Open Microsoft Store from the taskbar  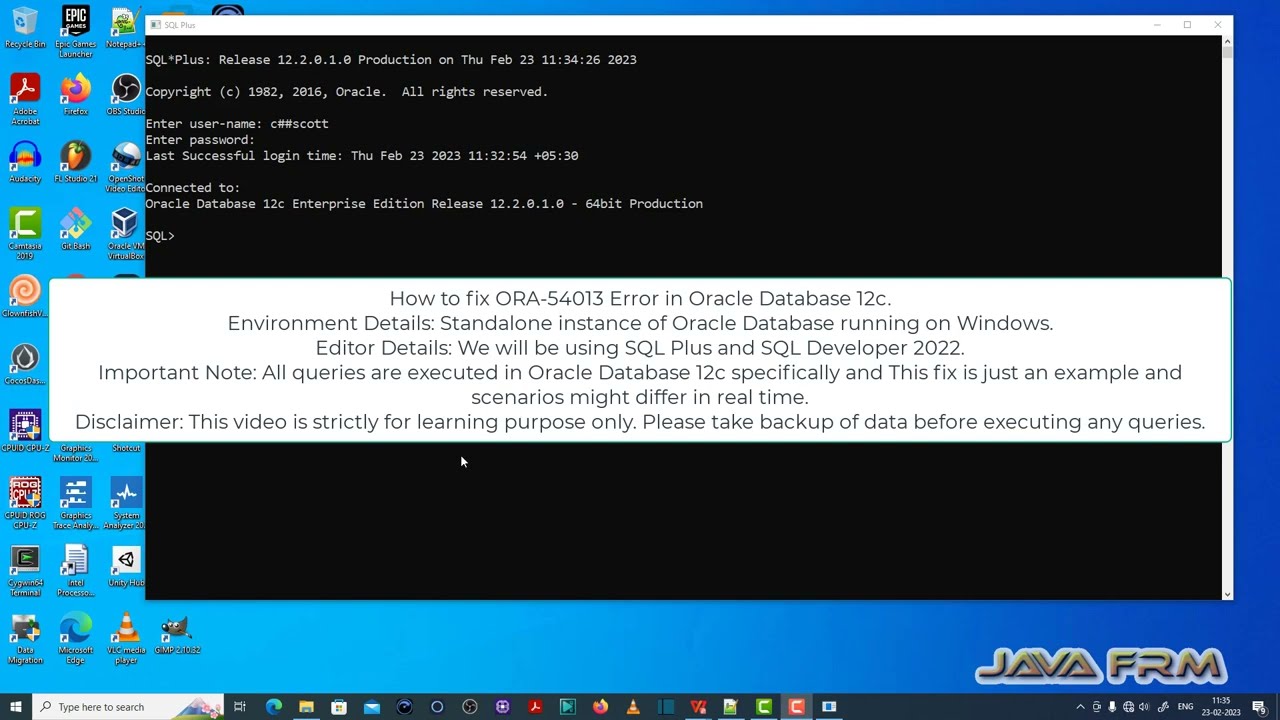(x=339, y=707)
